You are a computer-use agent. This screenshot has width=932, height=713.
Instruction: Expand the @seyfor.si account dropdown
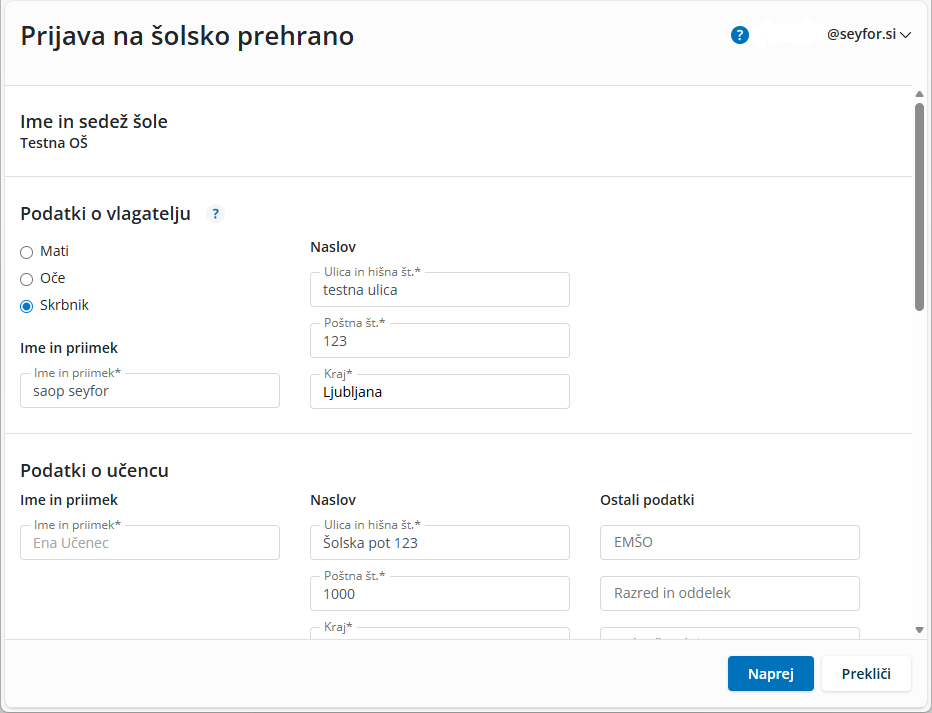click(x=868, y=35)
